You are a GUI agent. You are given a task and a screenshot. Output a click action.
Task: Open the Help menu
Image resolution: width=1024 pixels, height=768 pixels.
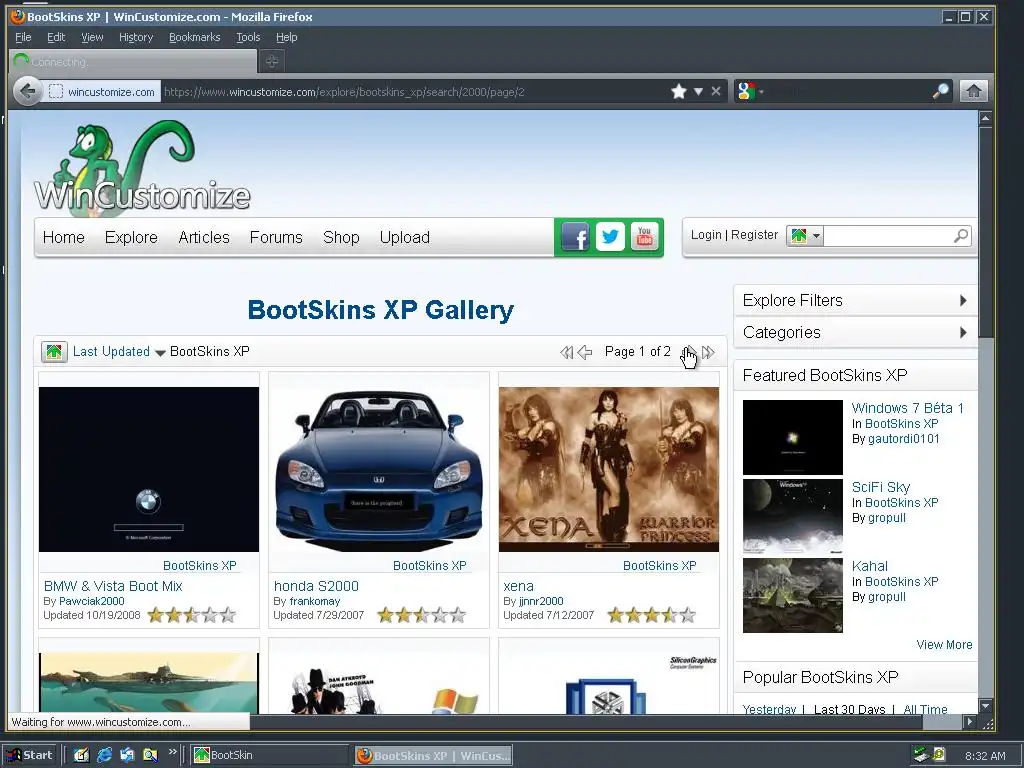click(x=287, y=37)
